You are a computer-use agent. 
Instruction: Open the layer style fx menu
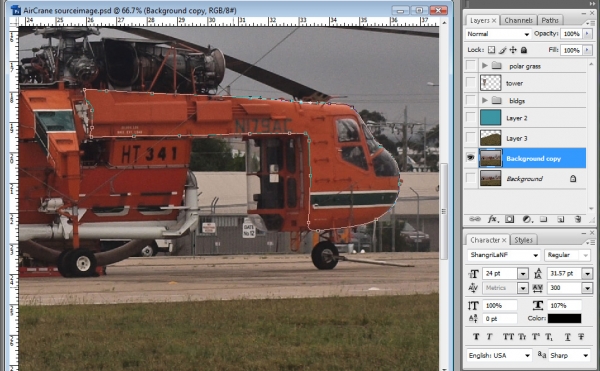(x=492, y=219)
